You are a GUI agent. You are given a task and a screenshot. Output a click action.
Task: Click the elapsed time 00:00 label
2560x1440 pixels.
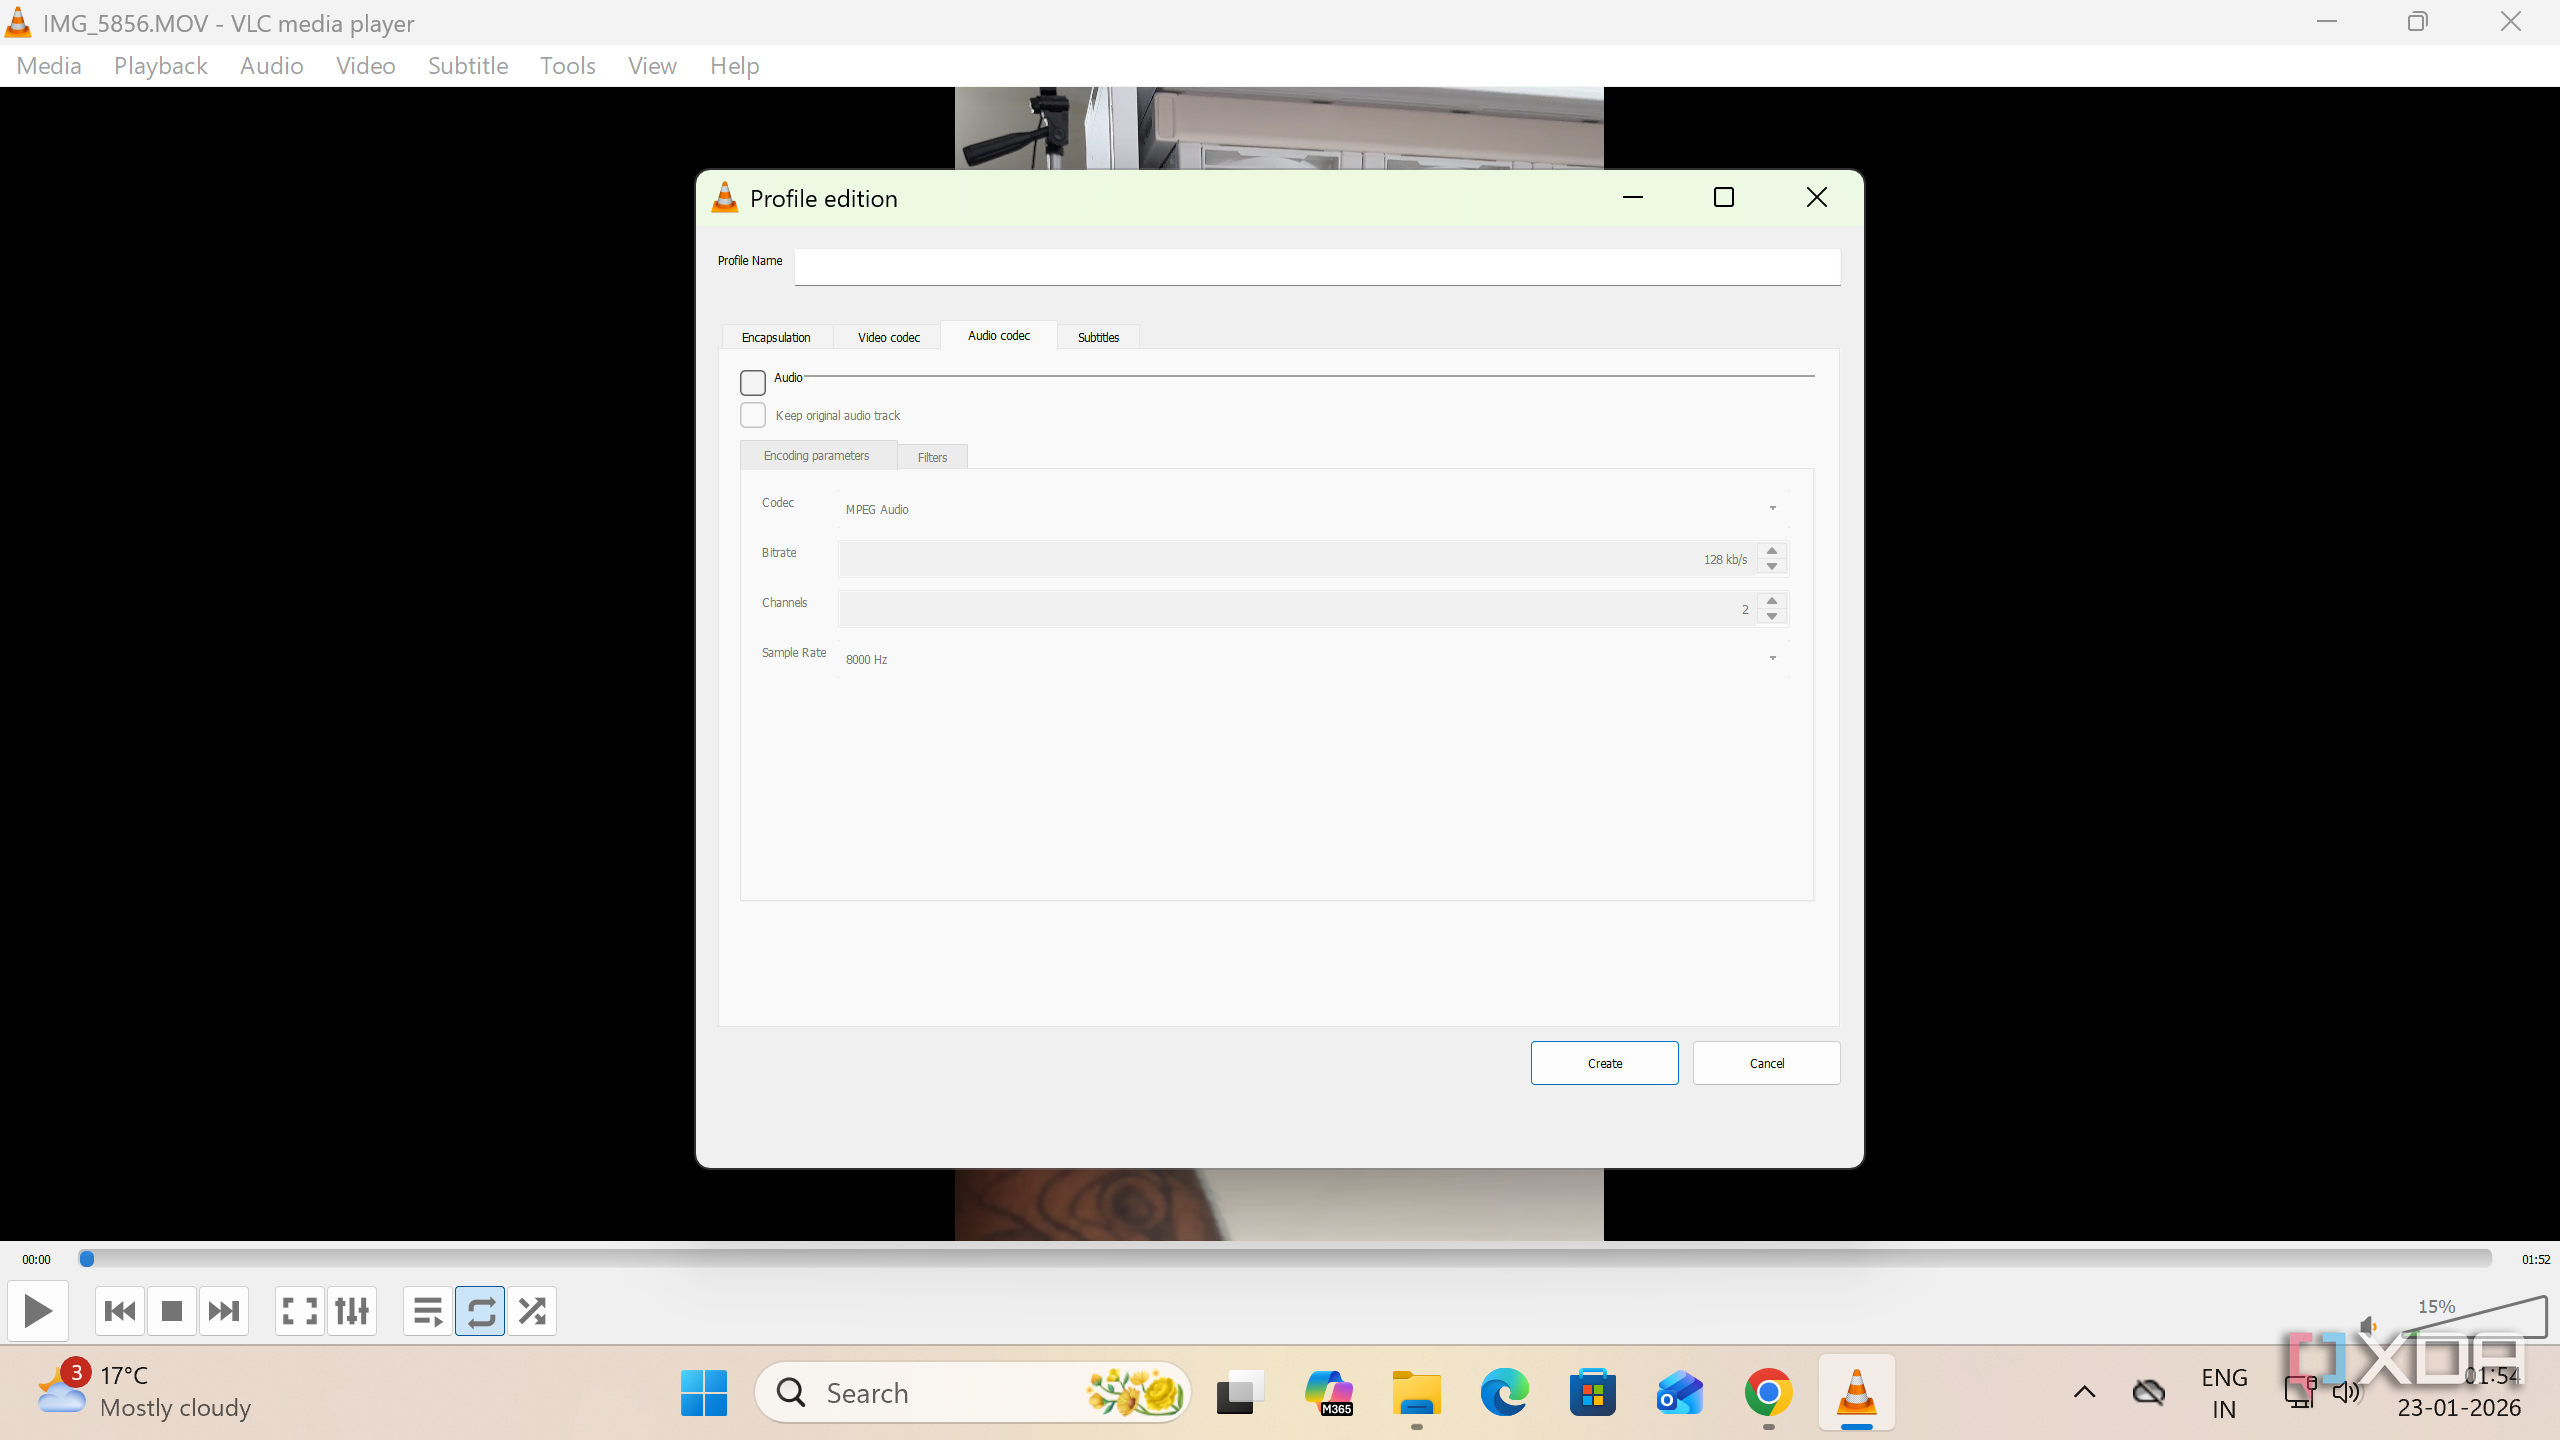(36, 1259)
